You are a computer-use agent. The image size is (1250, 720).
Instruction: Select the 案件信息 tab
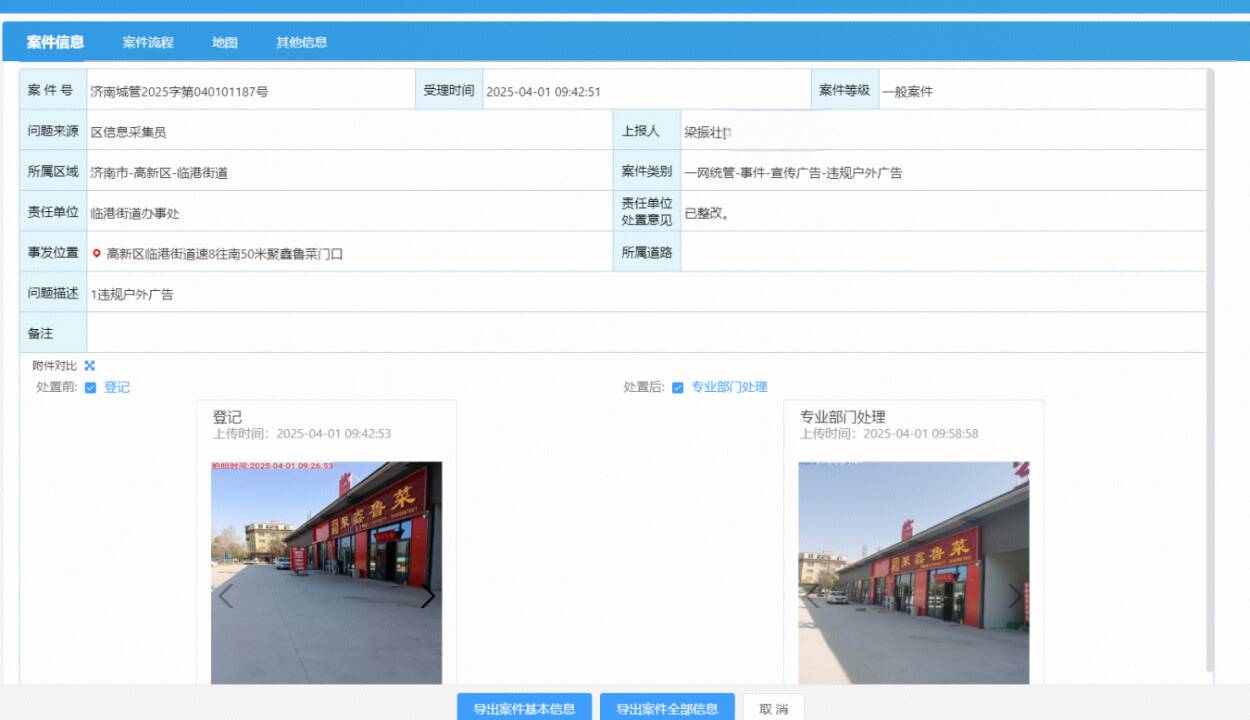point(55,43)
